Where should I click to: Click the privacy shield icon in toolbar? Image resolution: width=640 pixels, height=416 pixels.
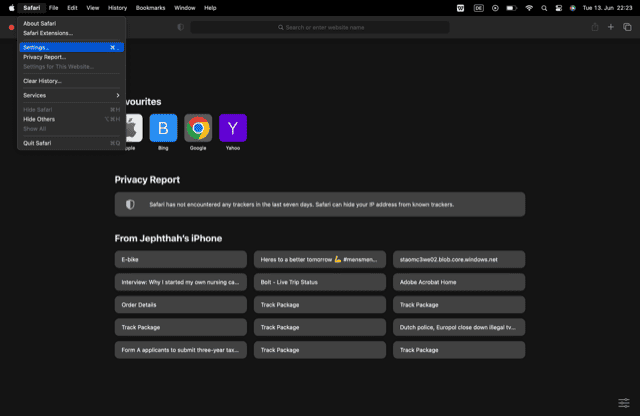click(181, 27)
